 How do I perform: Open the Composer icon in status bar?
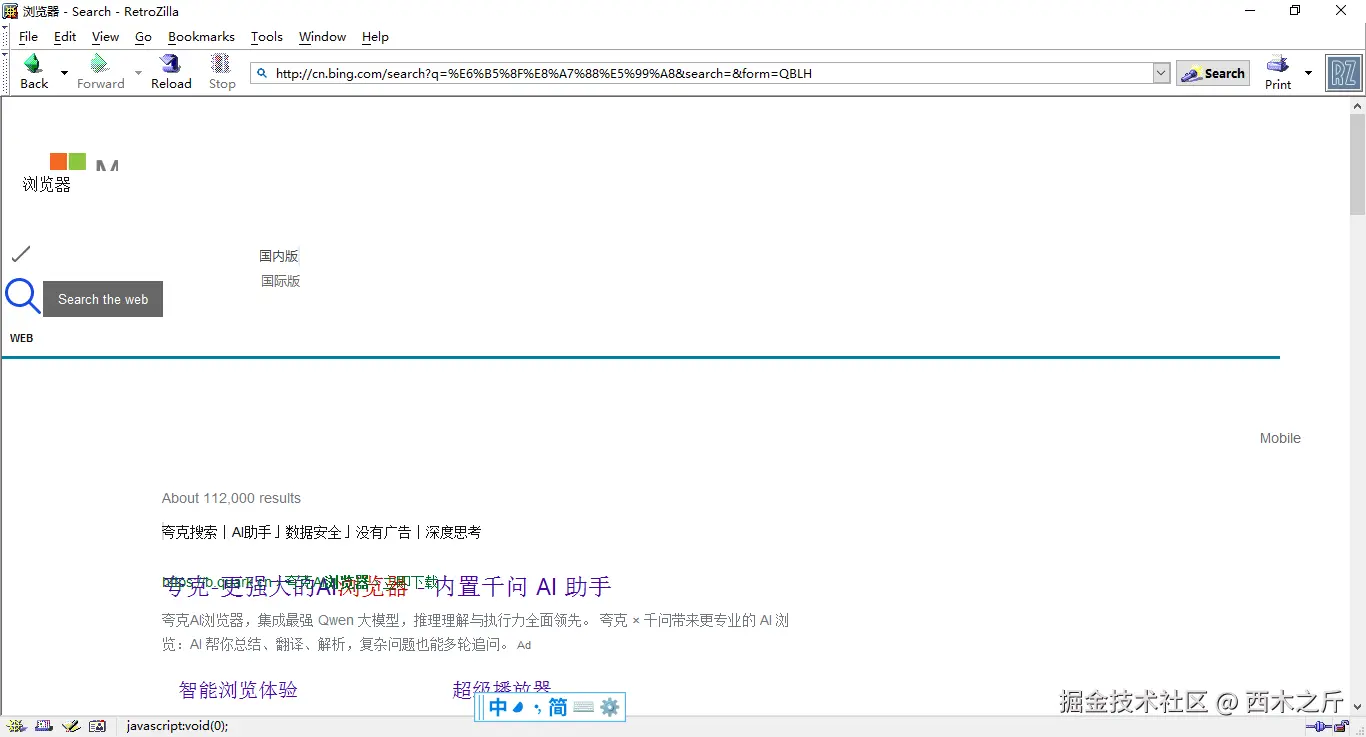pos(70,726)
